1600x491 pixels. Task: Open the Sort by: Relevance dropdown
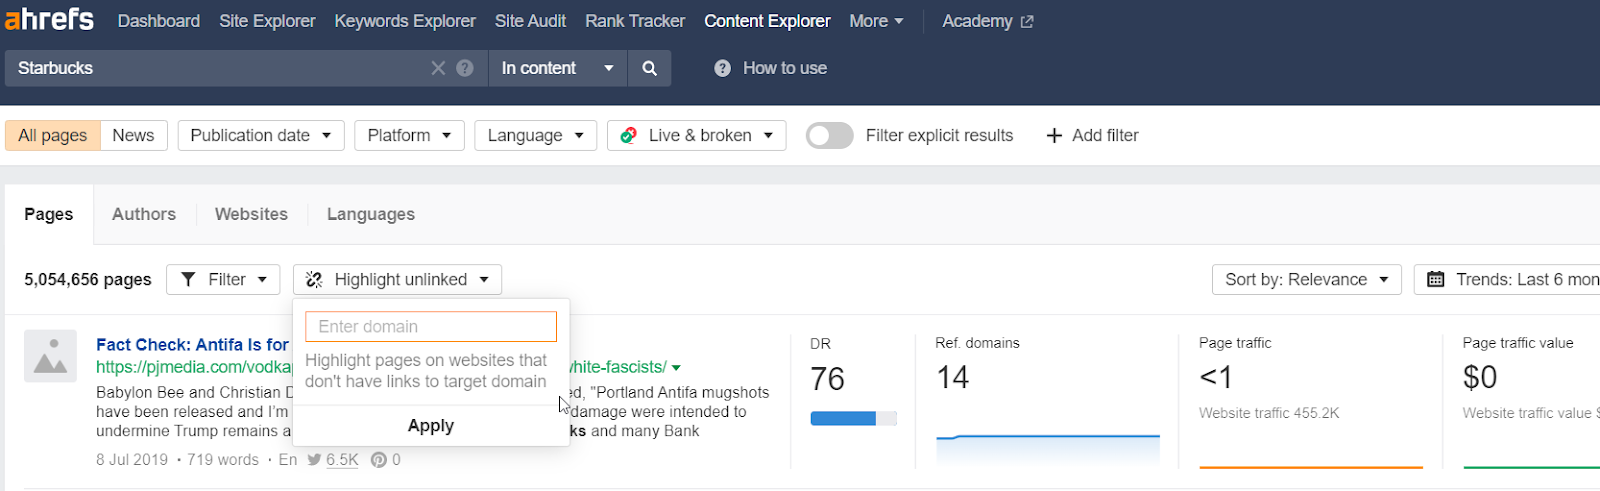point(1307,279)
